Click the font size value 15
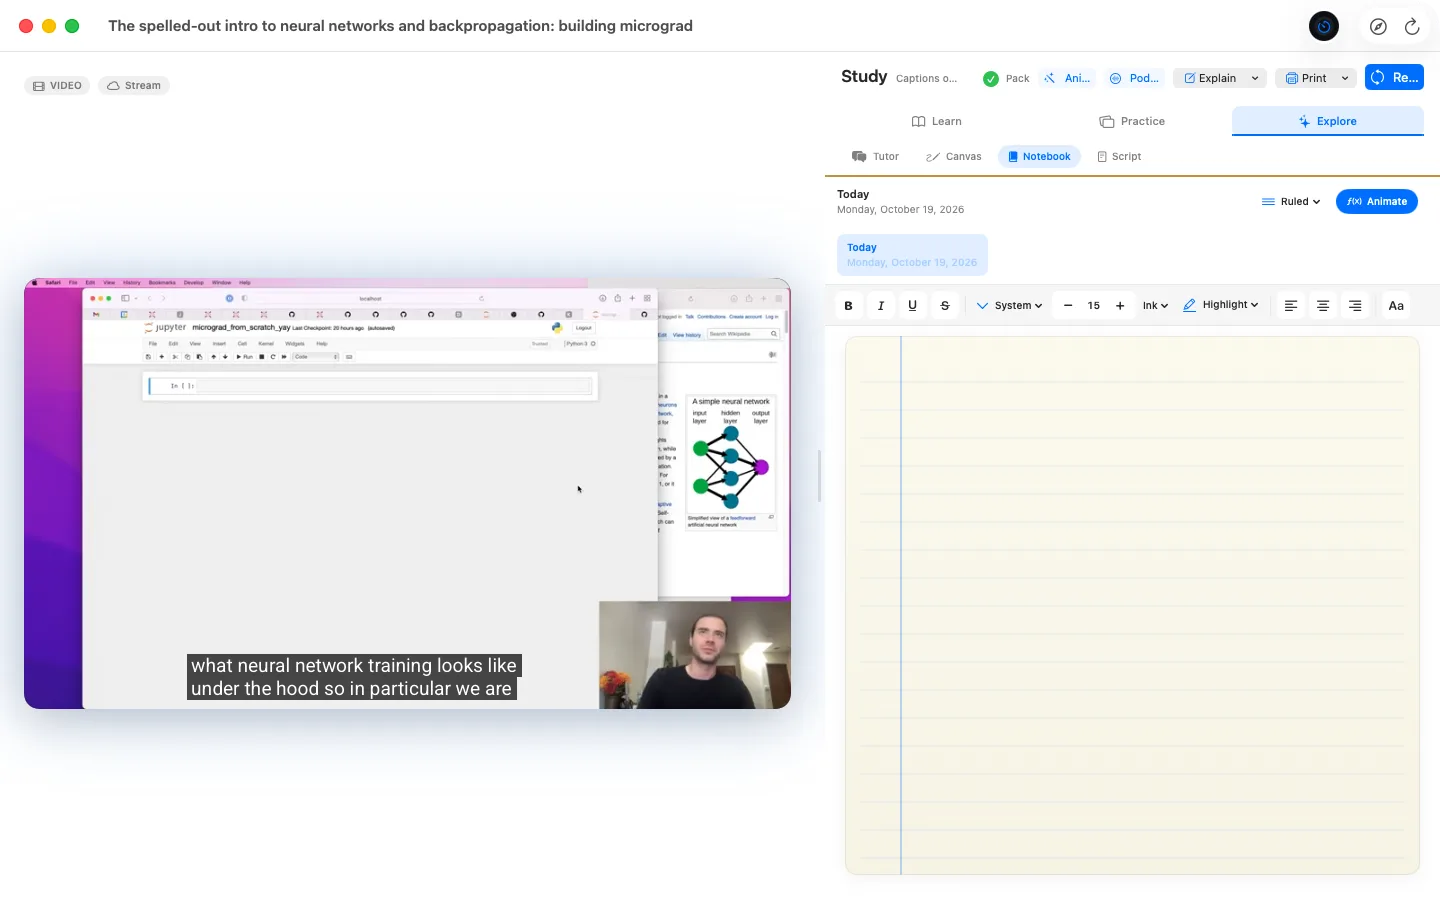The image size is (1440, 900). (1094, 306)
